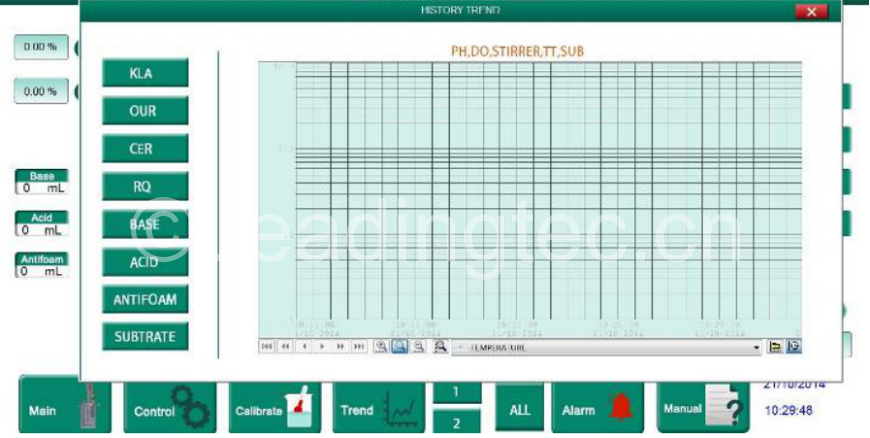
Task: Display the ANTIFOAM trend
Action: click(144, 299)
